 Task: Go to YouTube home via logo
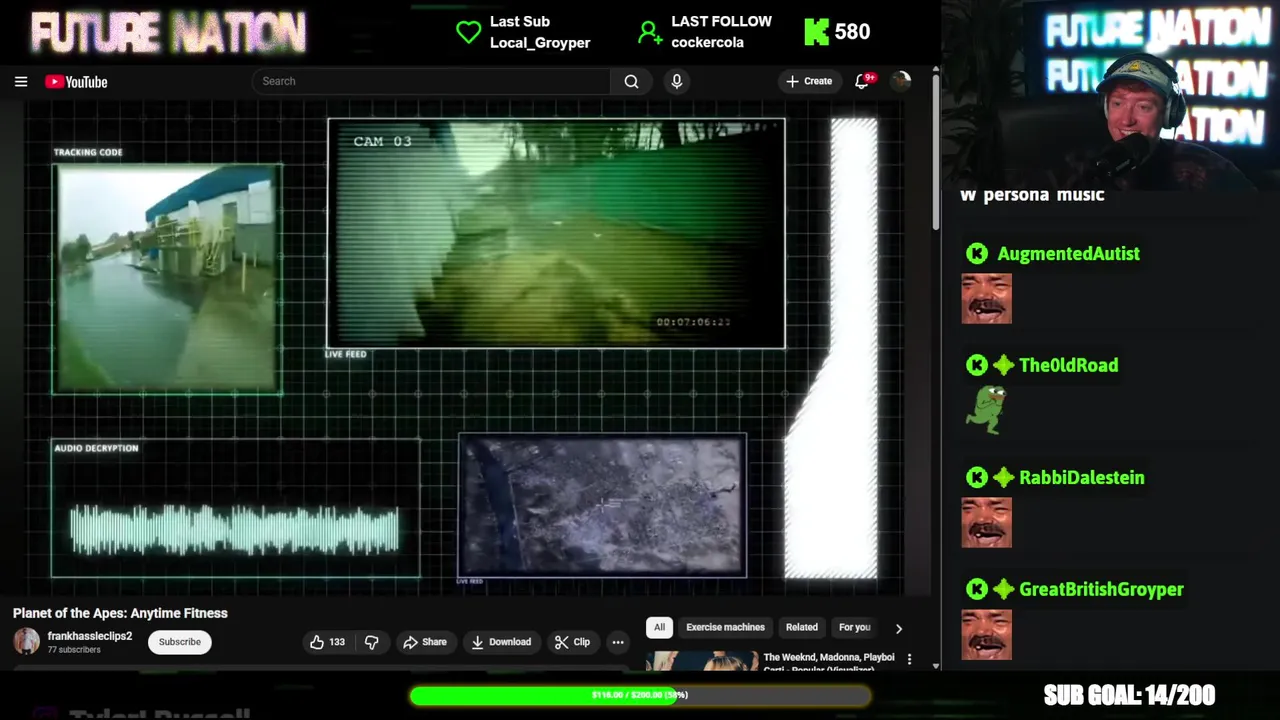pos(76,82)
